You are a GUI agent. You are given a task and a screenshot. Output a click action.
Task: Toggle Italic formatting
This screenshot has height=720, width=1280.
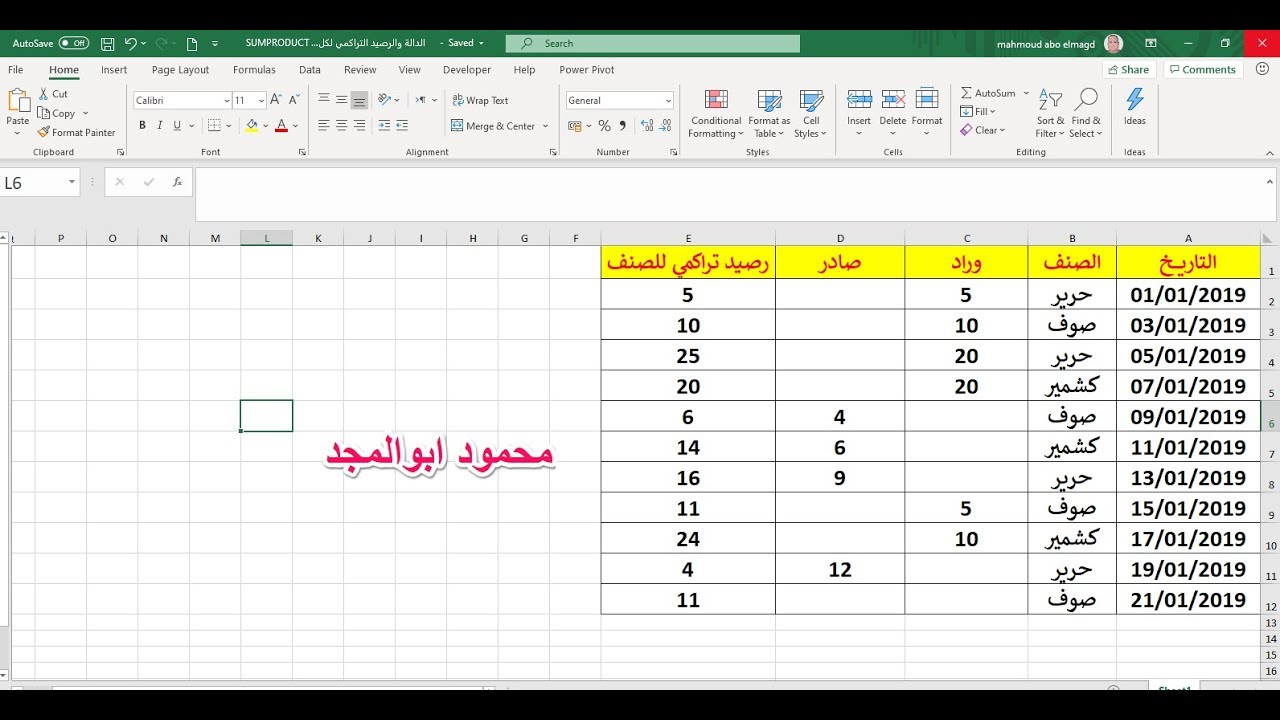tap(160, 126)
